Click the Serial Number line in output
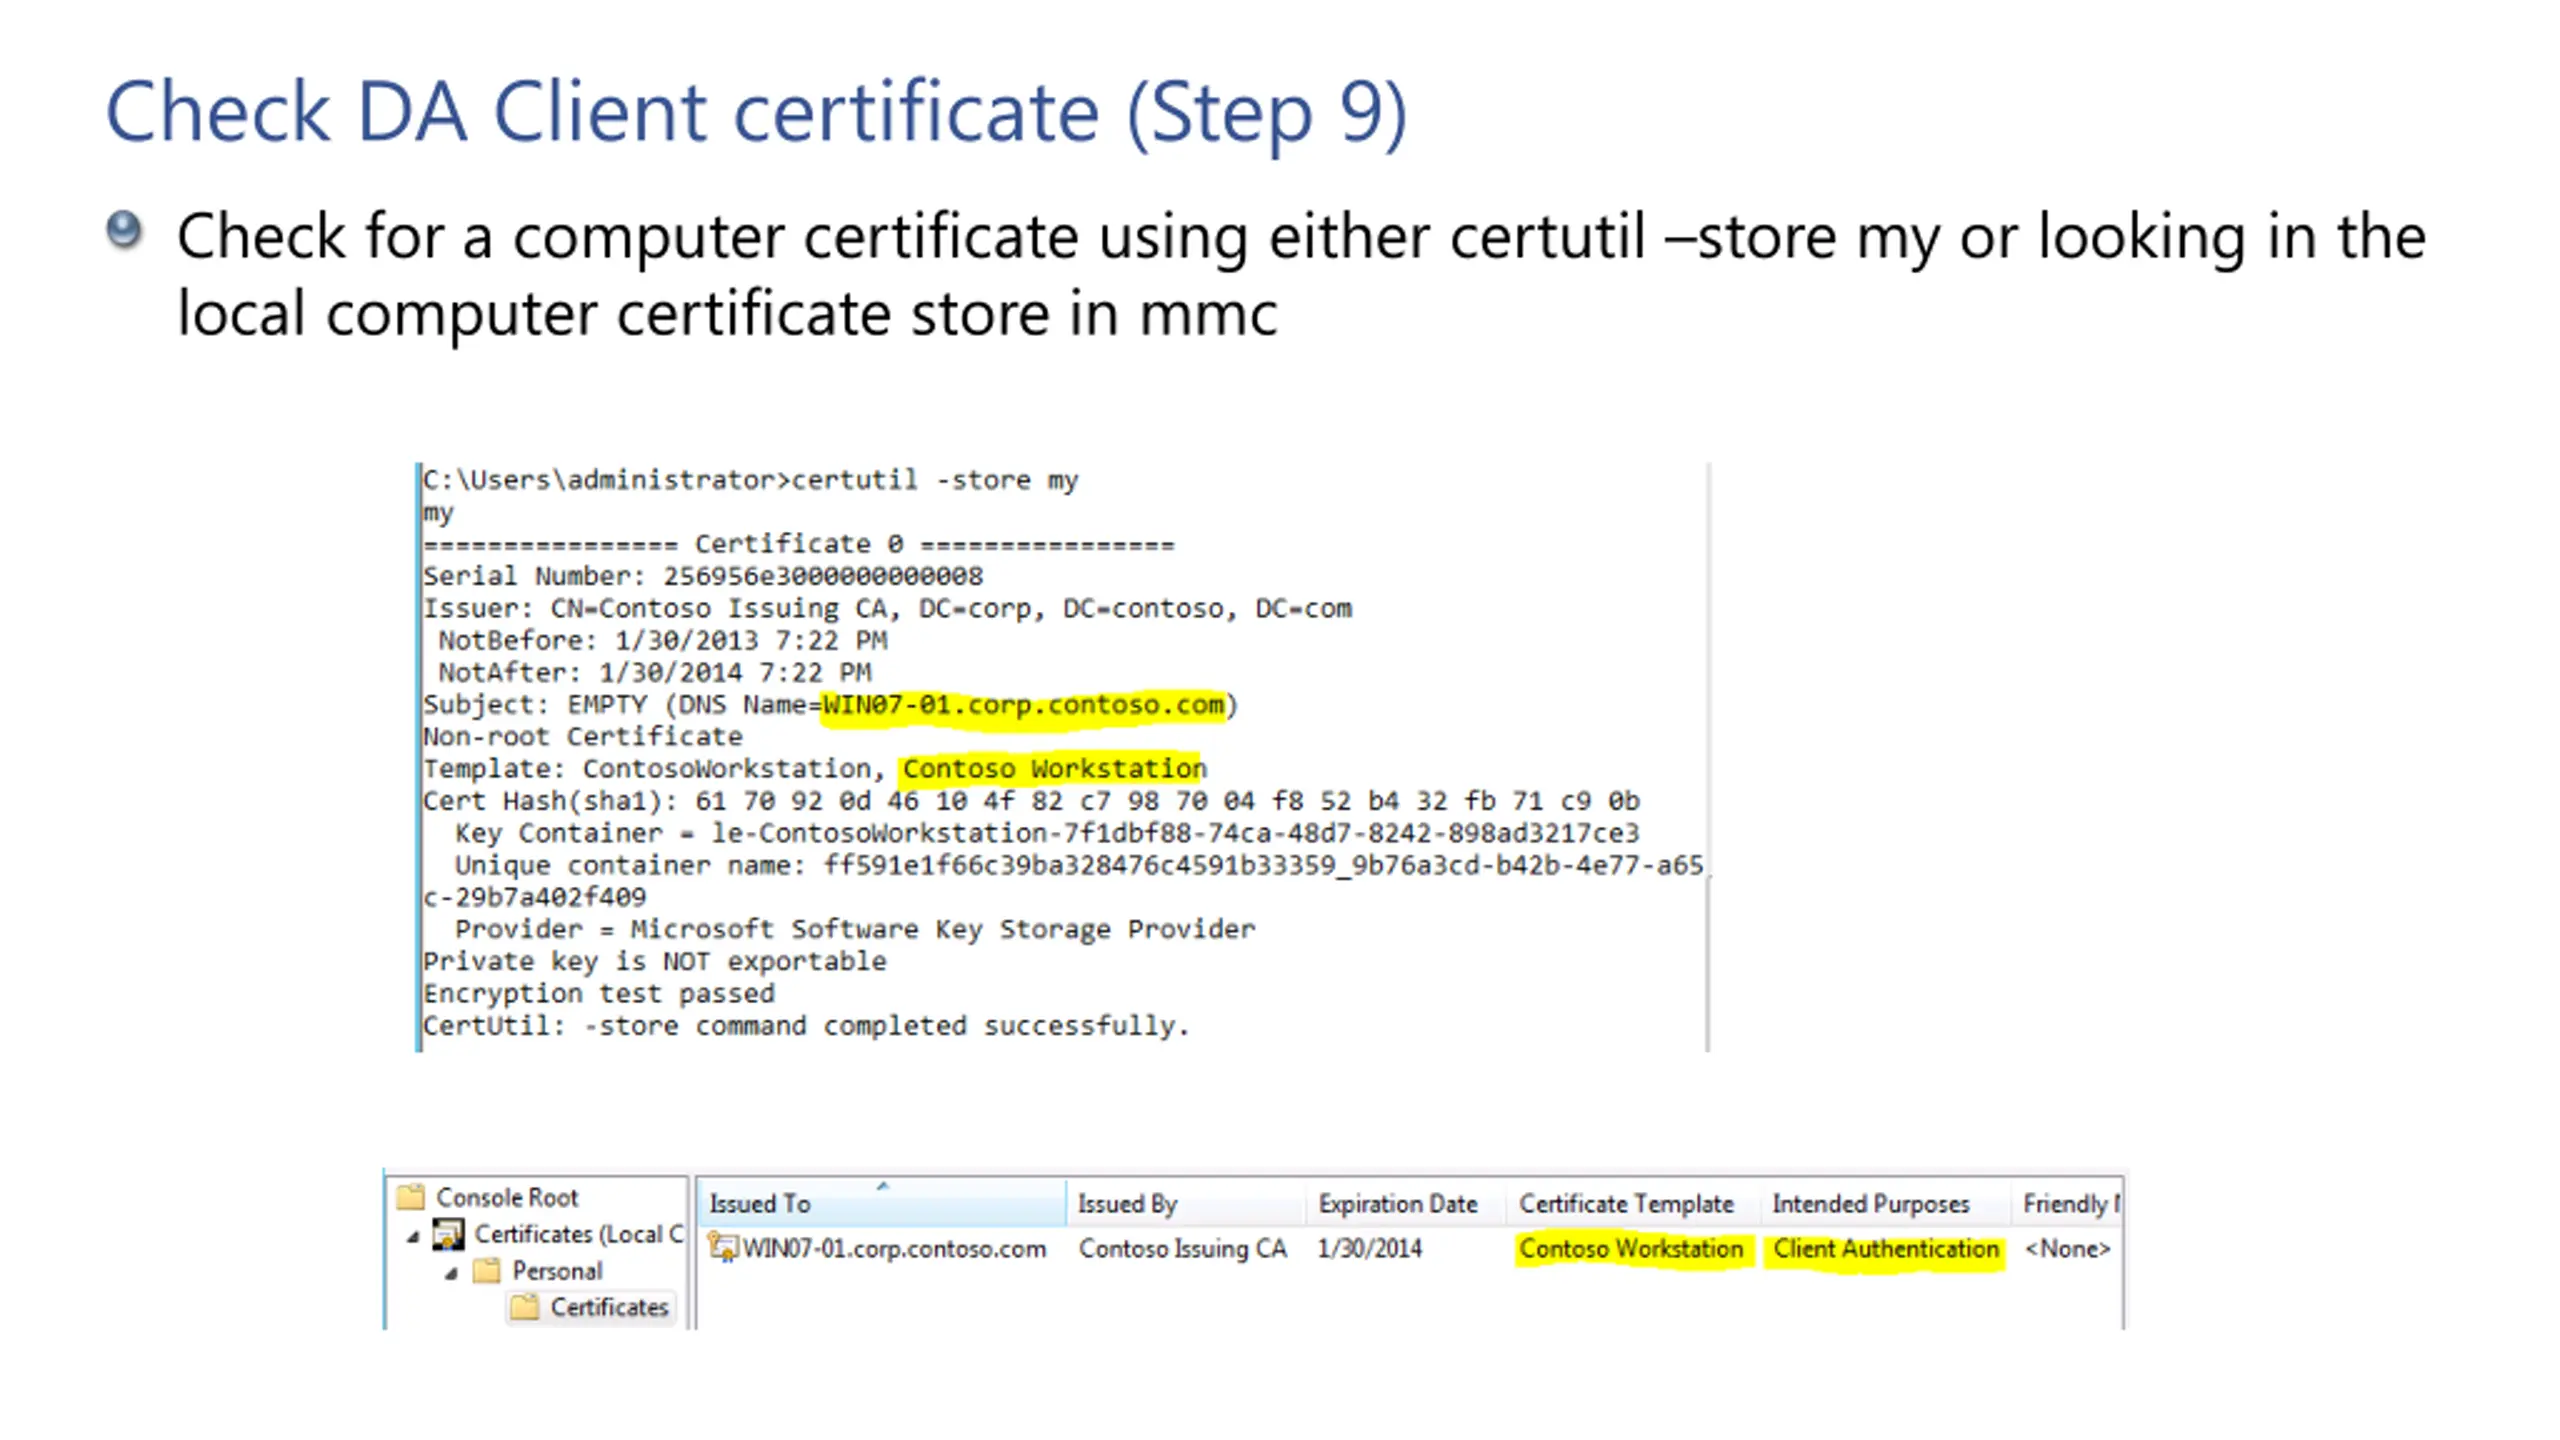The height and width of the screenshot is (1440, 2560). [703, 576]
